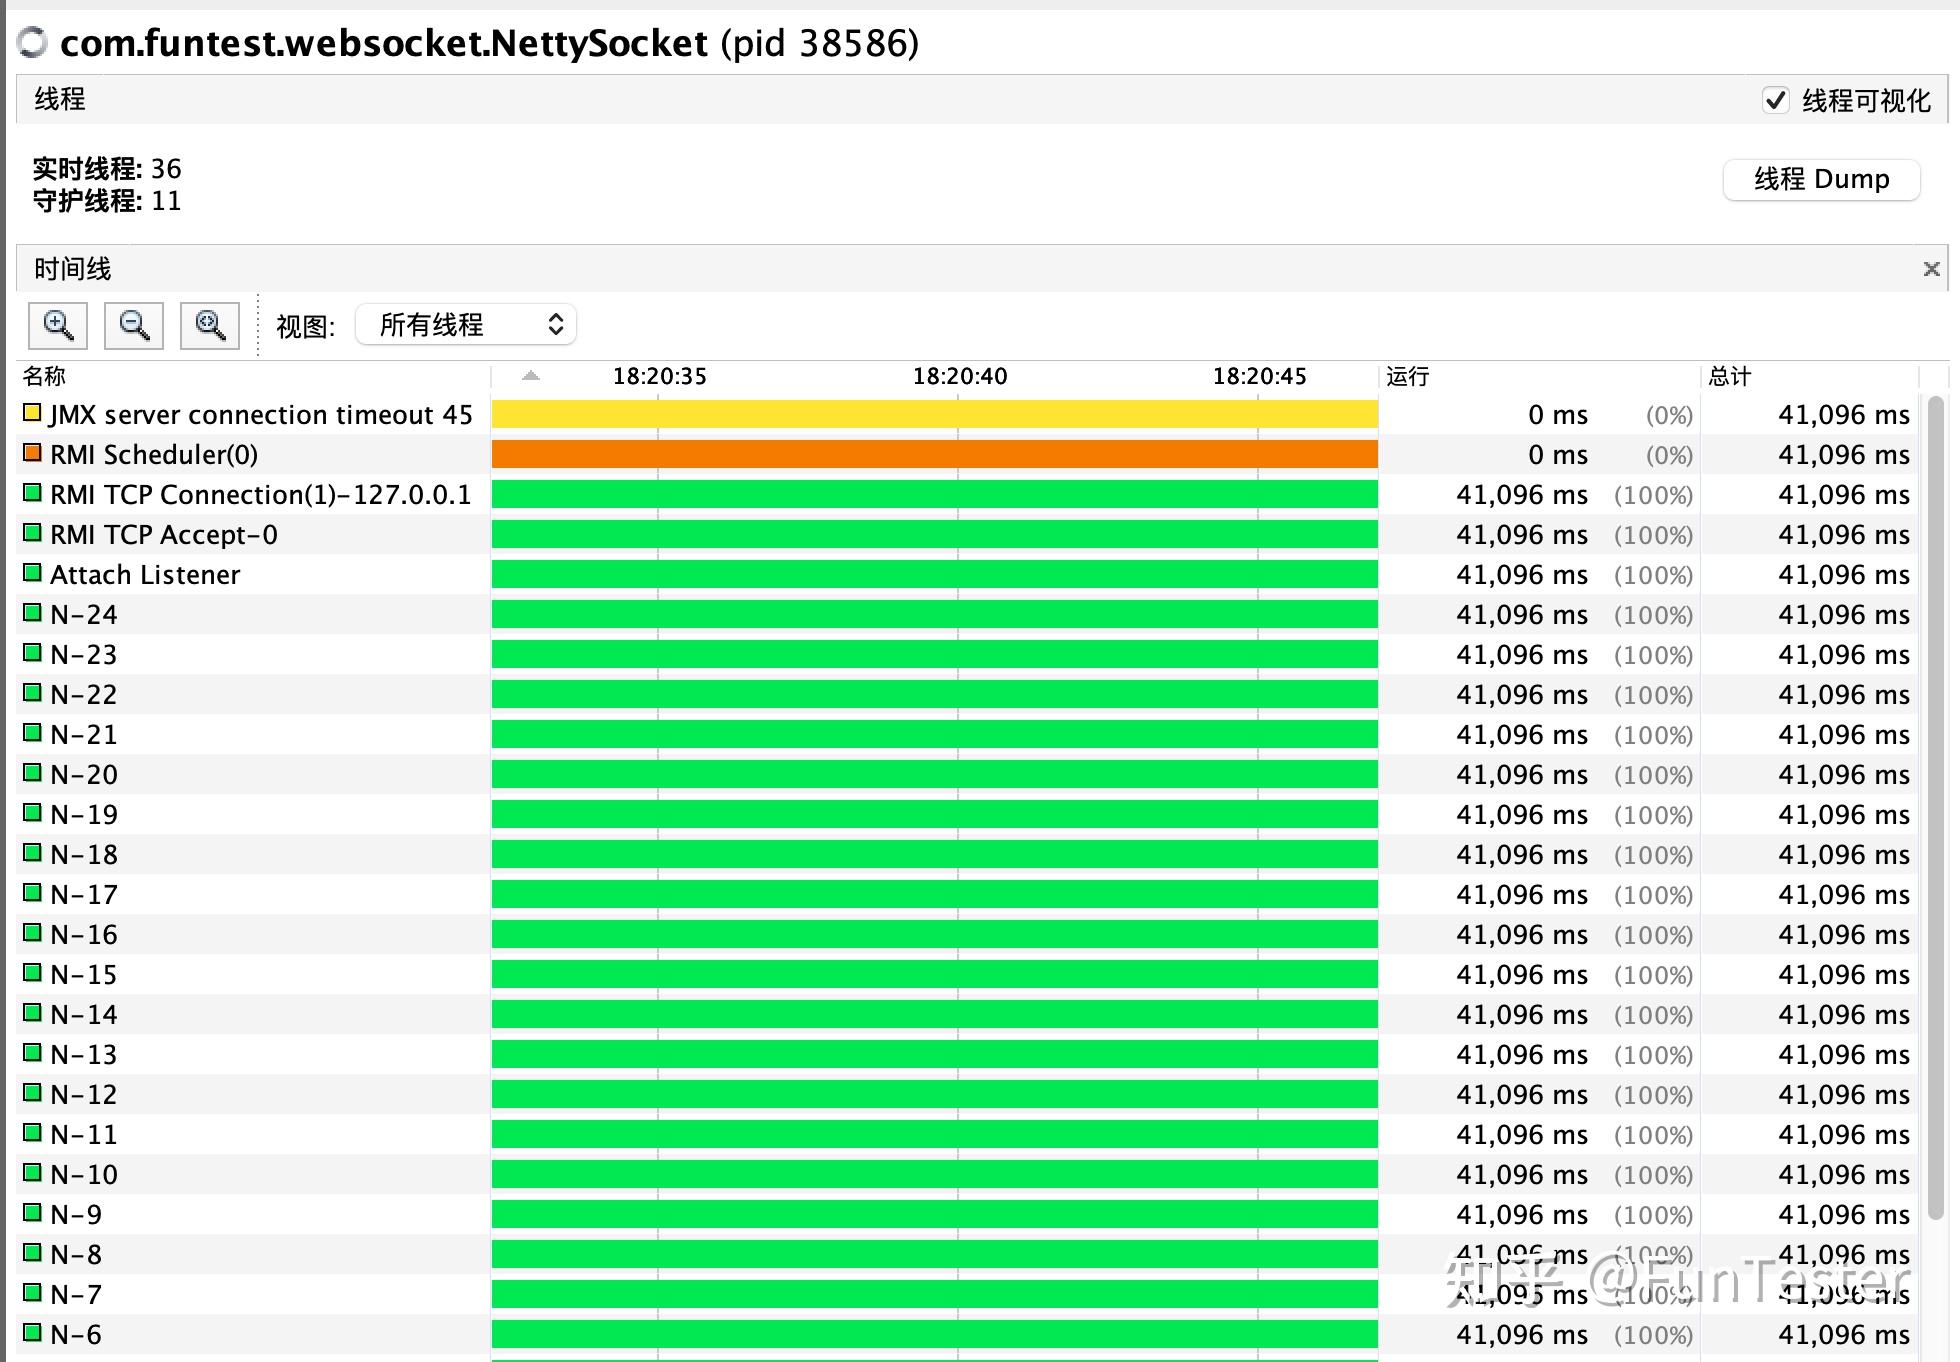Click the yellow status square beside JMX server connection timeout
Image resolution: width=1960 pixels, height=1362 pixels.
click(x=30, y=412)
